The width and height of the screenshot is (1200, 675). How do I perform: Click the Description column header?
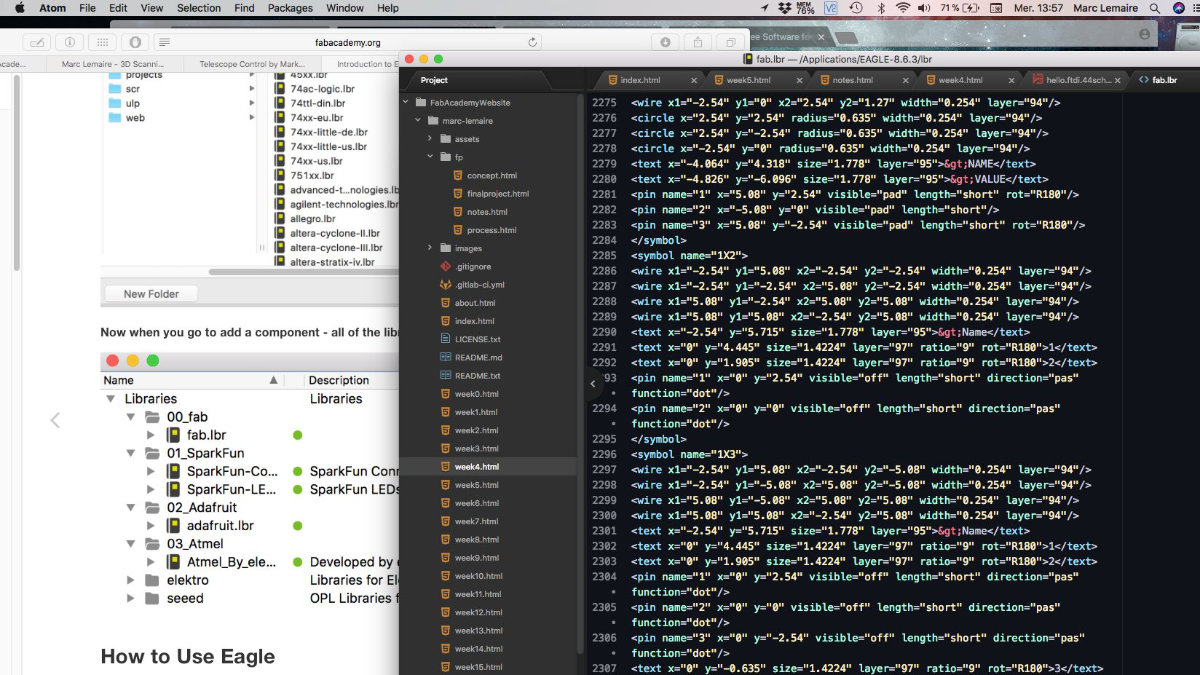point(339,380)
